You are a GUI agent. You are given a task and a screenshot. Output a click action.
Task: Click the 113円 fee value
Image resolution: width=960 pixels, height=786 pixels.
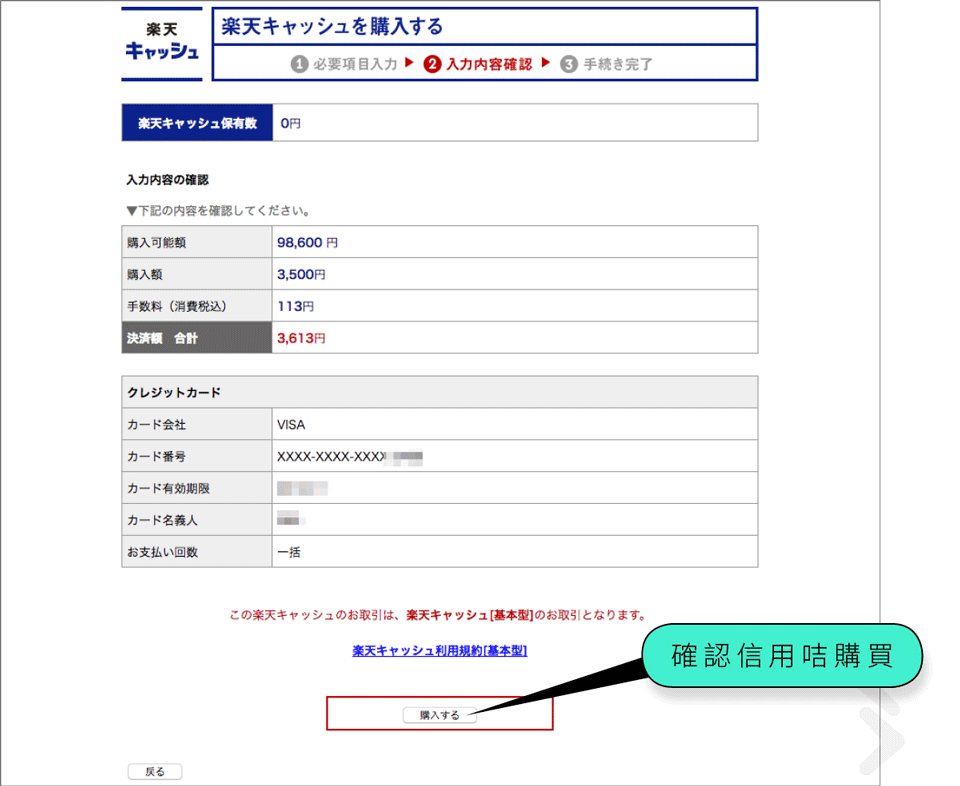coord(296,306)
